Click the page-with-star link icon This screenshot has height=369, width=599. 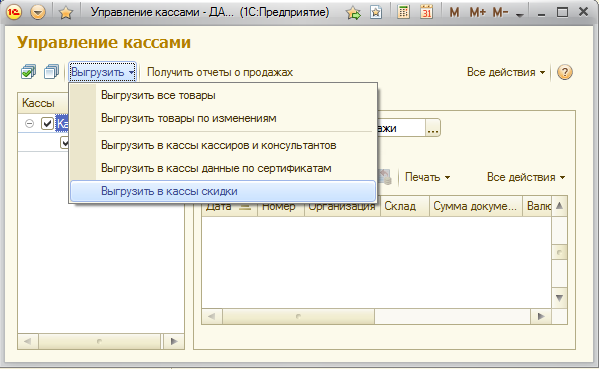[376, 13]
